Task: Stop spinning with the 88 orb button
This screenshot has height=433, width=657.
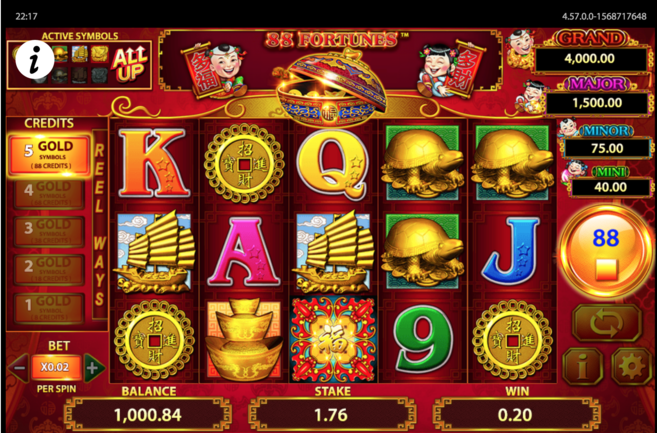Action: coord(606,250)
